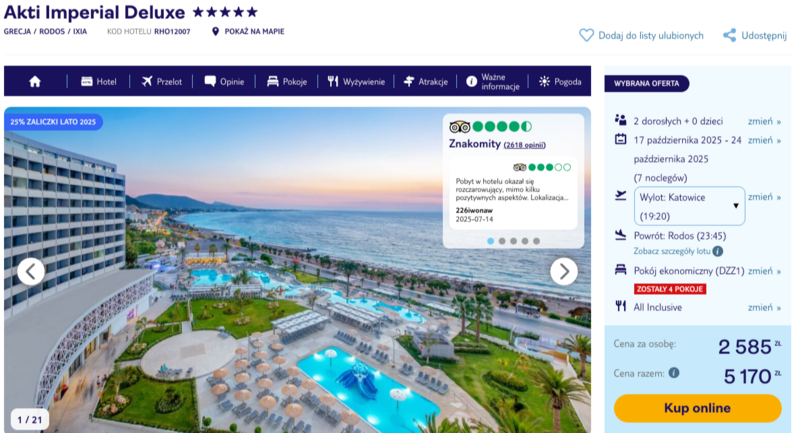Image resolution: width=800 pixels, height=433 pixels.
Task: Select the last review carousel dot
Action: point(536,241)
